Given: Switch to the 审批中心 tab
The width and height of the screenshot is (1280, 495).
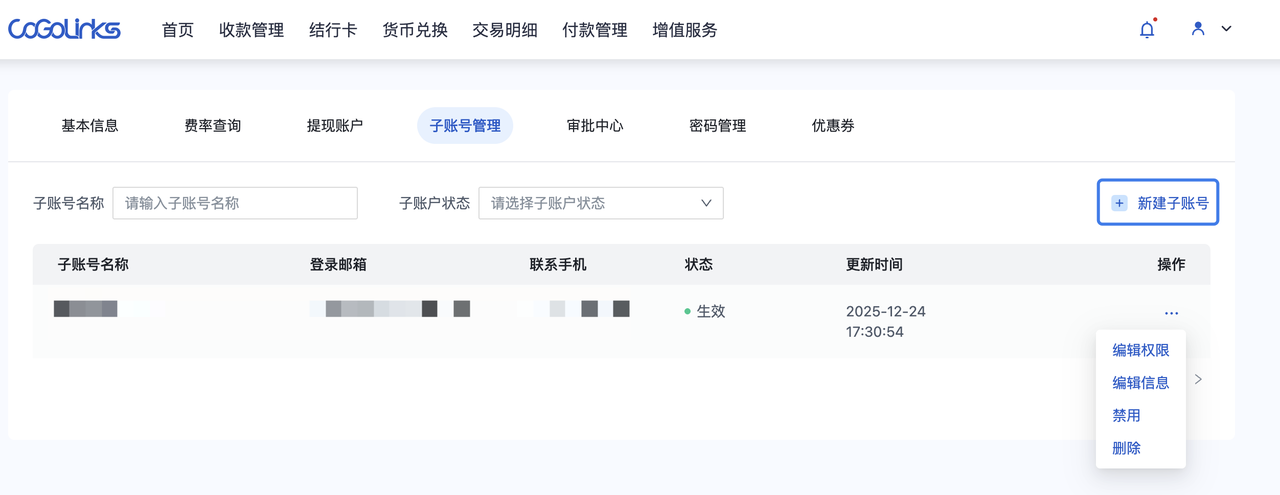Looking at the screenshot, I should pyautogui.click(x=595, y=126).
